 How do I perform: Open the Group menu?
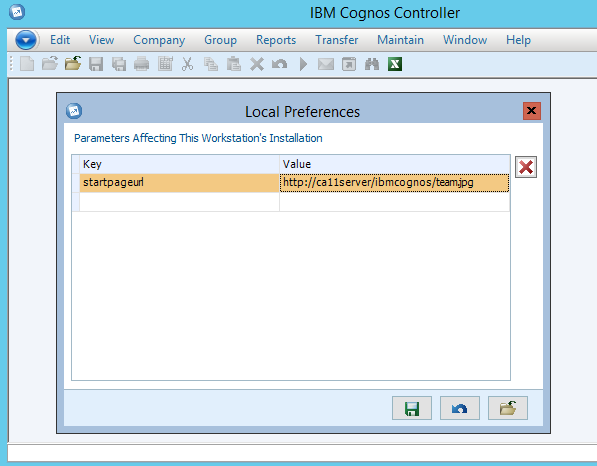point(220,40)
